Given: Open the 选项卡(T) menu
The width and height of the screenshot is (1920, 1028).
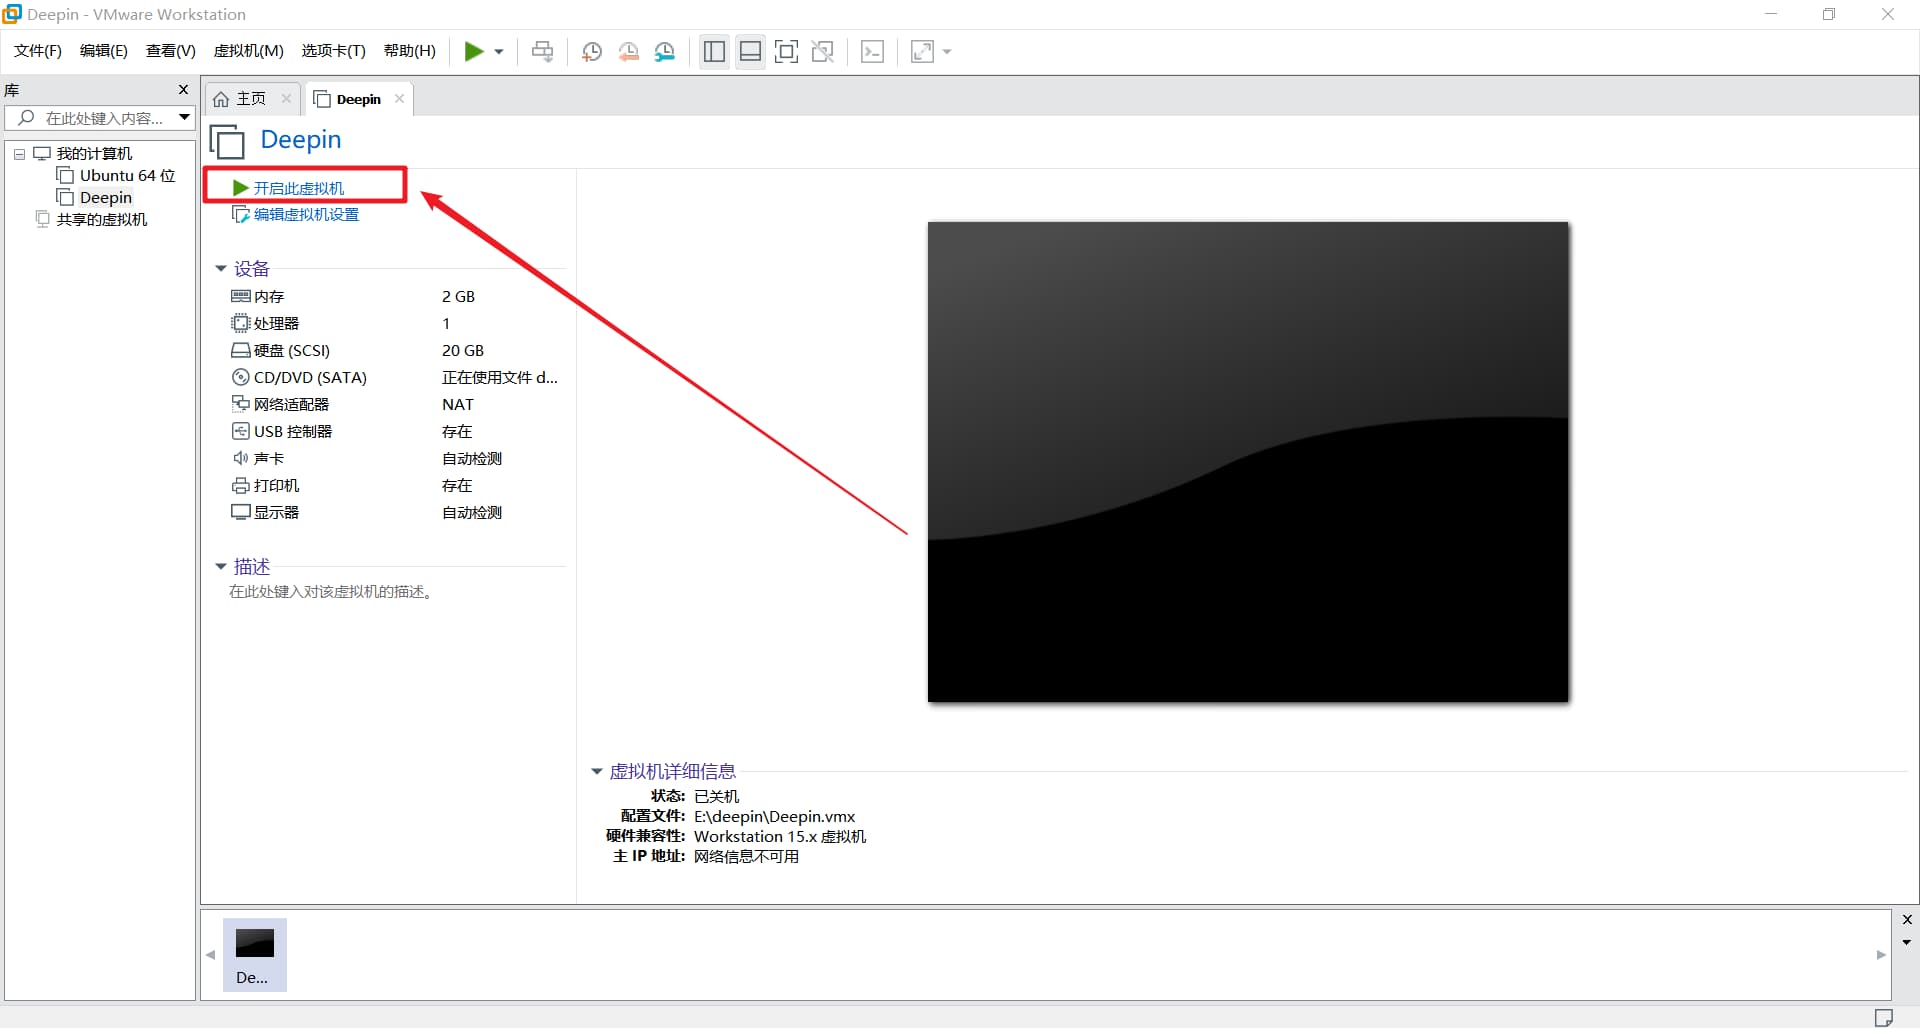Looking at the screenshot, I should click(334, 51).
